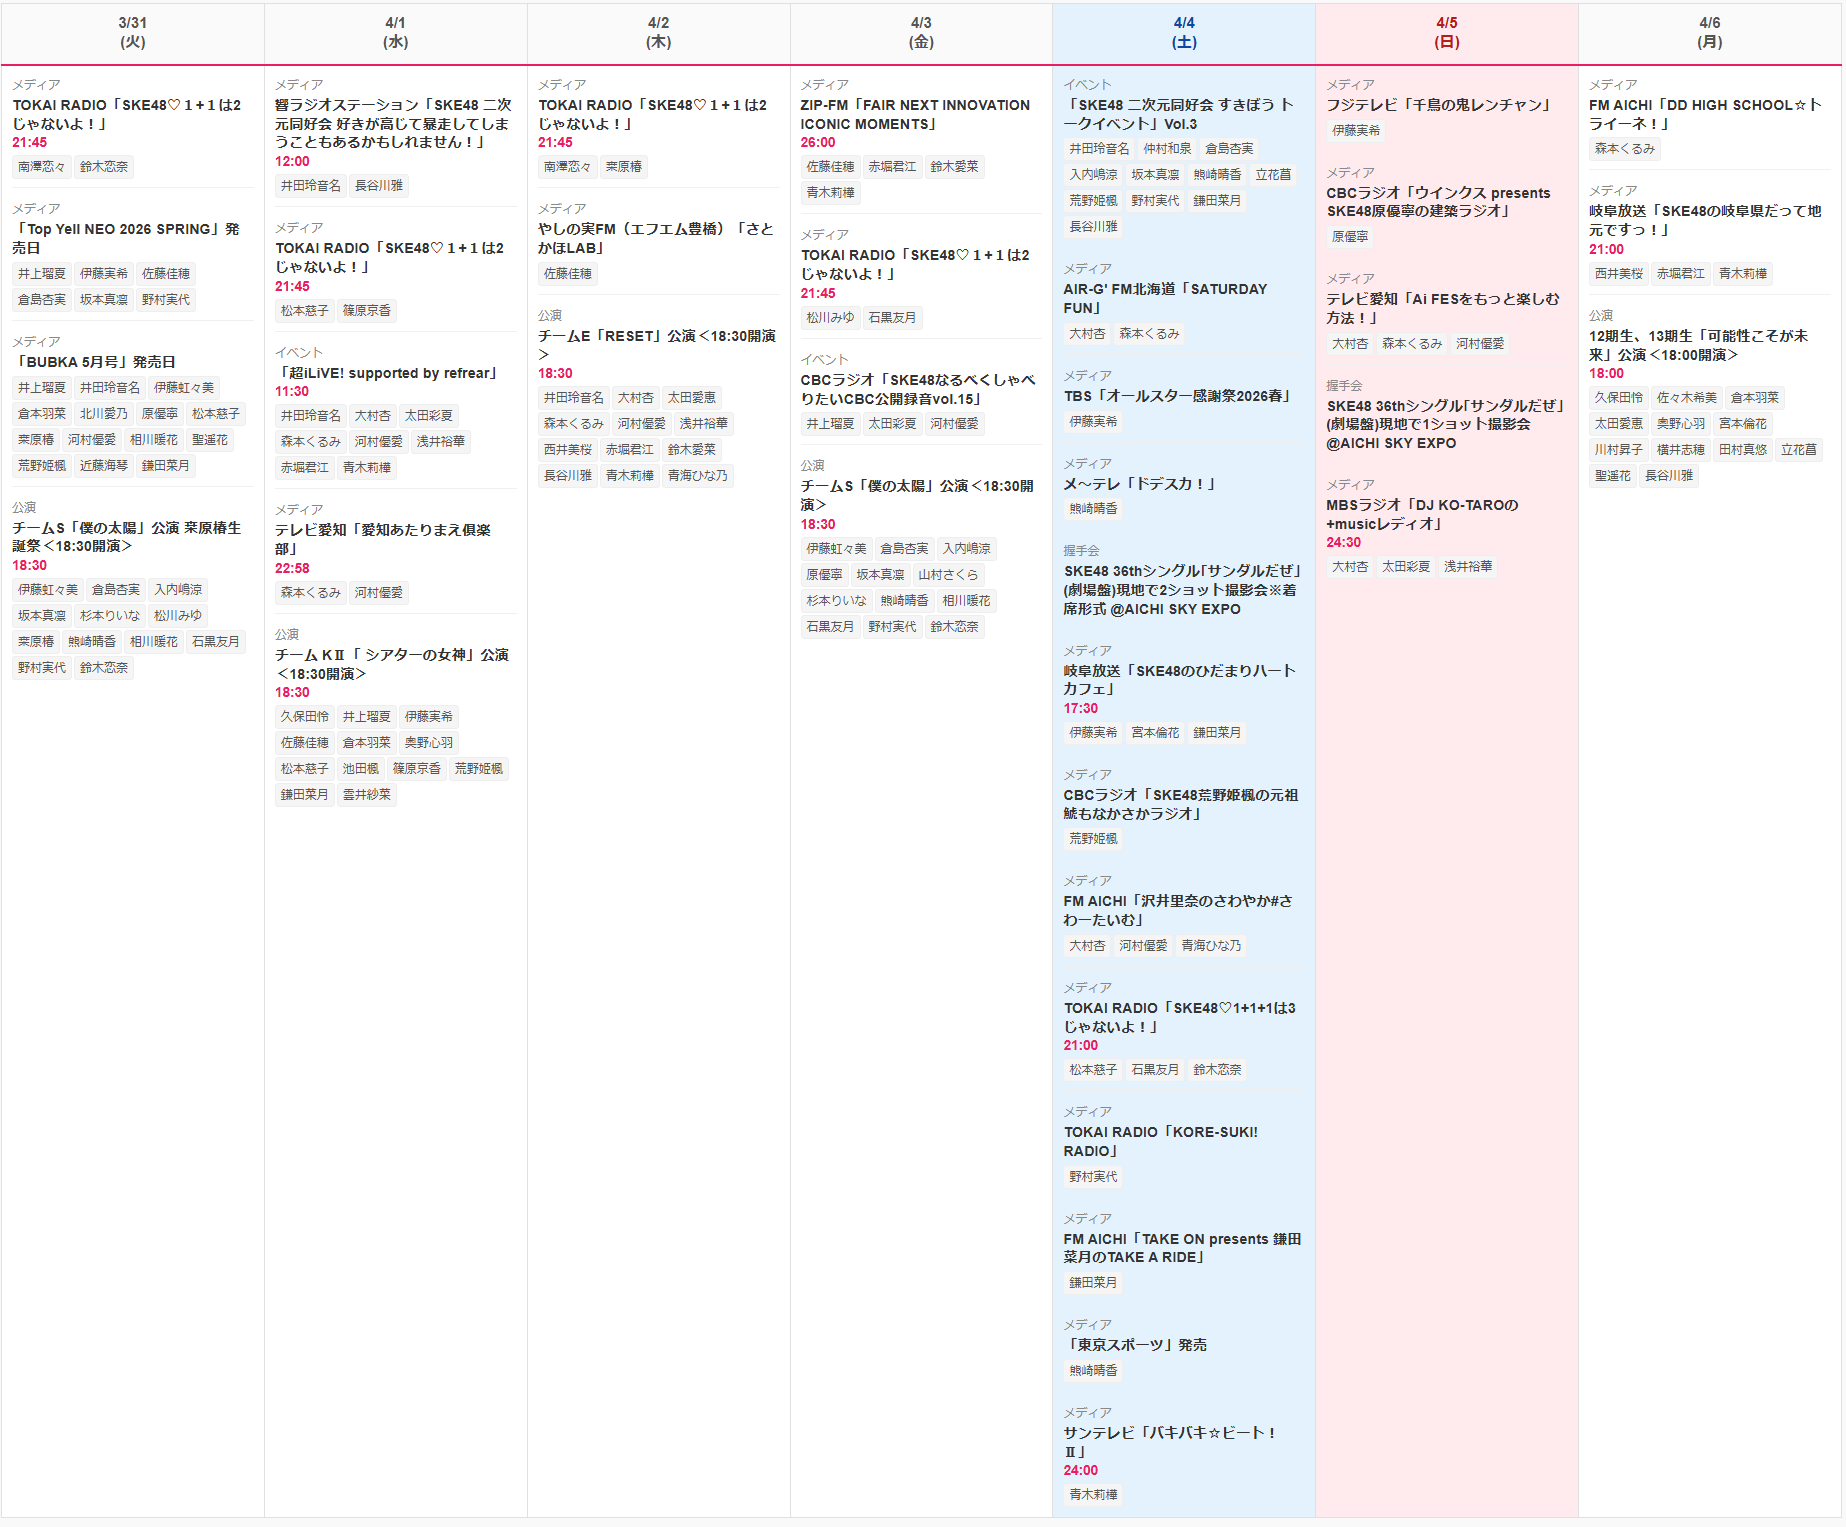Open CBCラジオ公開録音vol.15 event entry
The height and width of the screenshot is (1527, 1846).
pyautogui.click(x=917, y=389)
